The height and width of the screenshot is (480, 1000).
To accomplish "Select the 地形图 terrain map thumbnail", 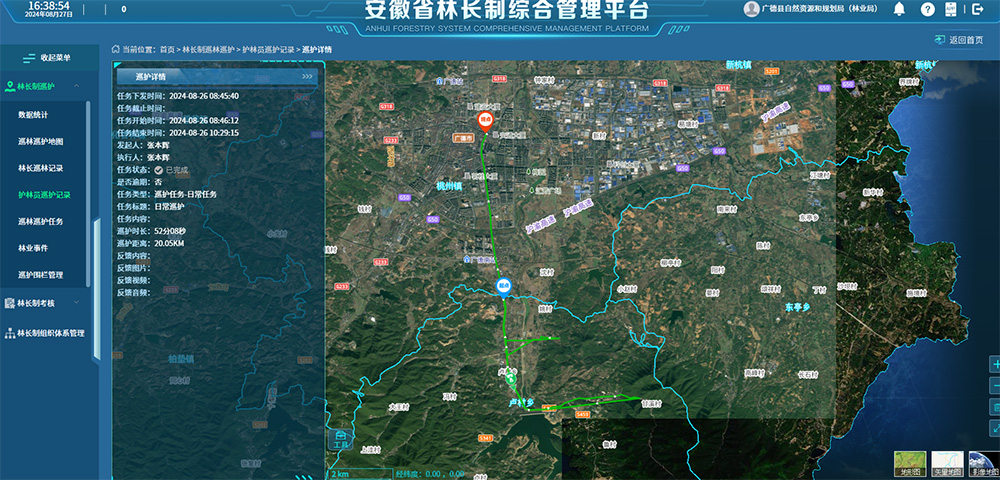I will (910, 462).
